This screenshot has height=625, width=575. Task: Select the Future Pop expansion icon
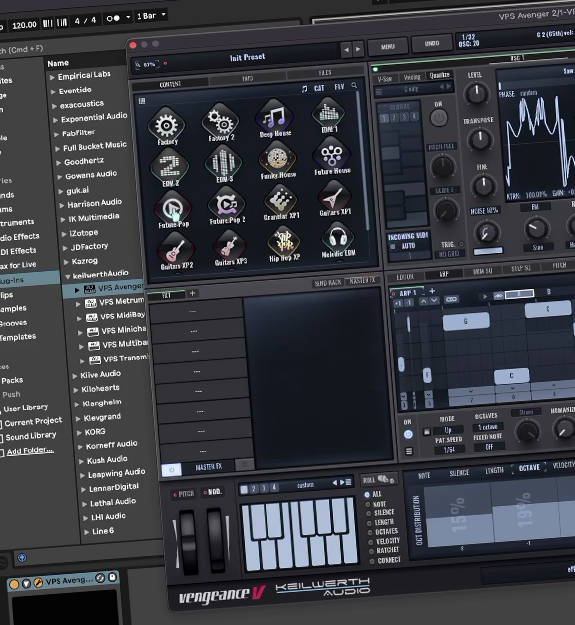(x=173, y=209)
